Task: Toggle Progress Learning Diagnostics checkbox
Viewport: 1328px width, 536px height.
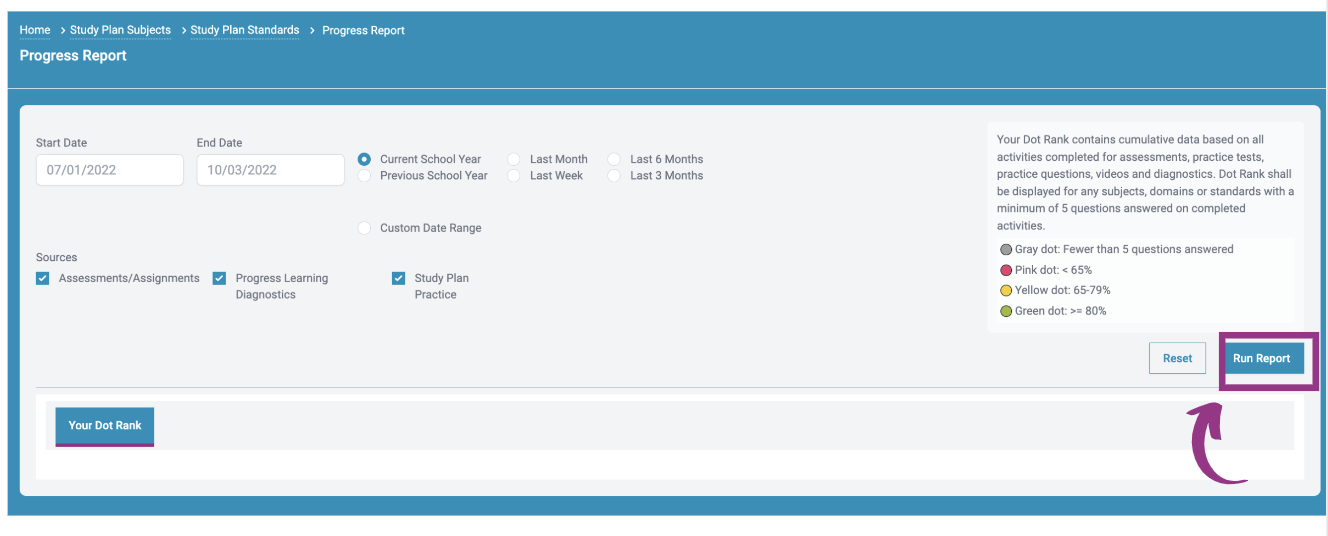Action: point(219,278)
